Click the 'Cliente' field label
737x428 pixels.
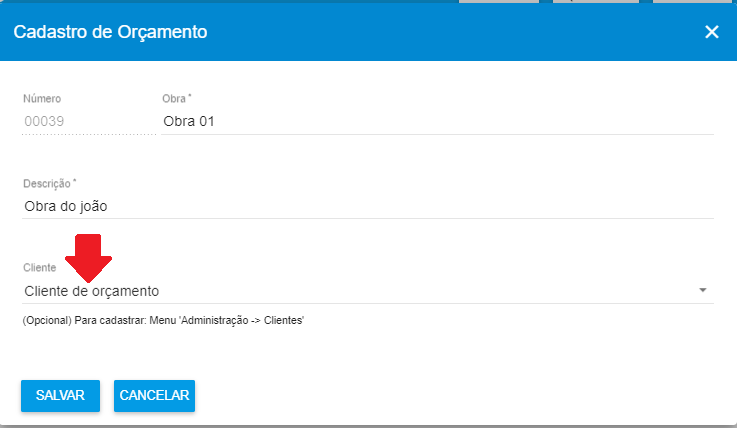click(x=39, y=268)
